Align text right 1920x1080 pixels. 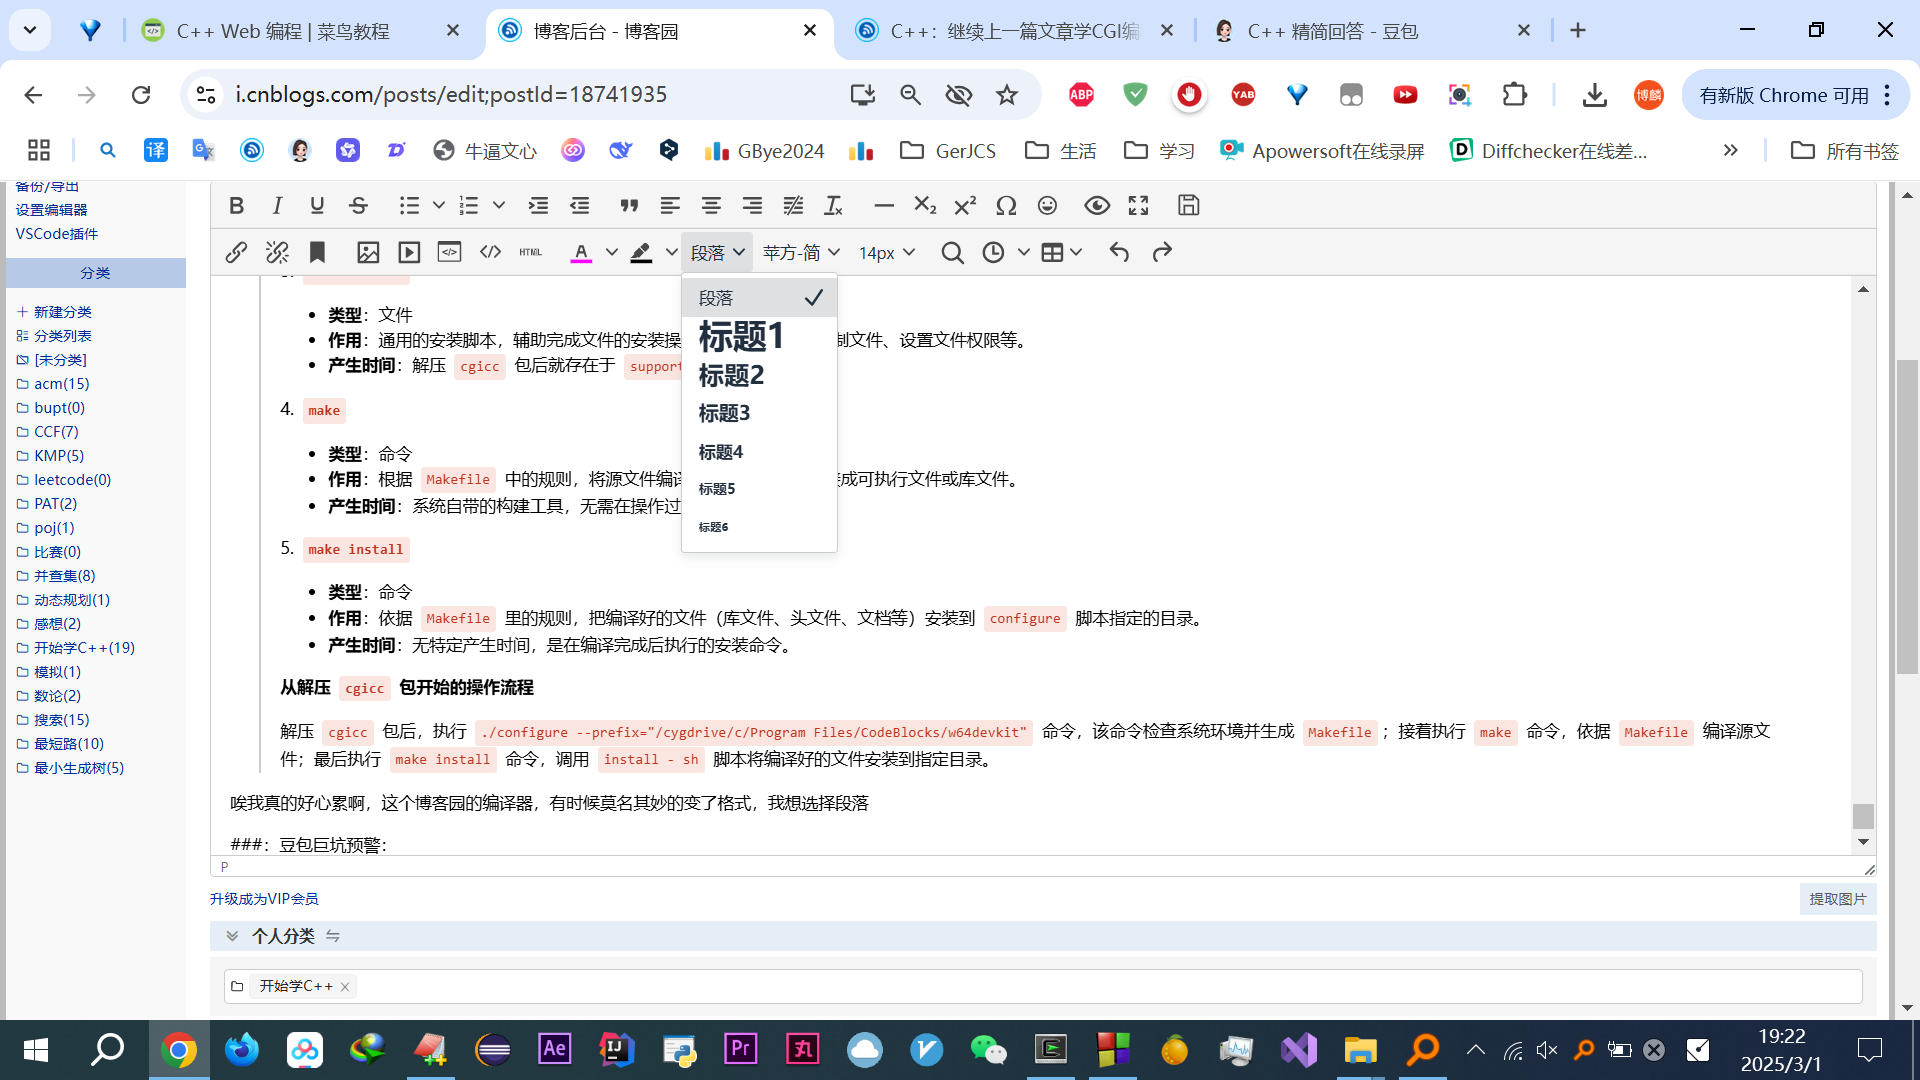[752, 206]
